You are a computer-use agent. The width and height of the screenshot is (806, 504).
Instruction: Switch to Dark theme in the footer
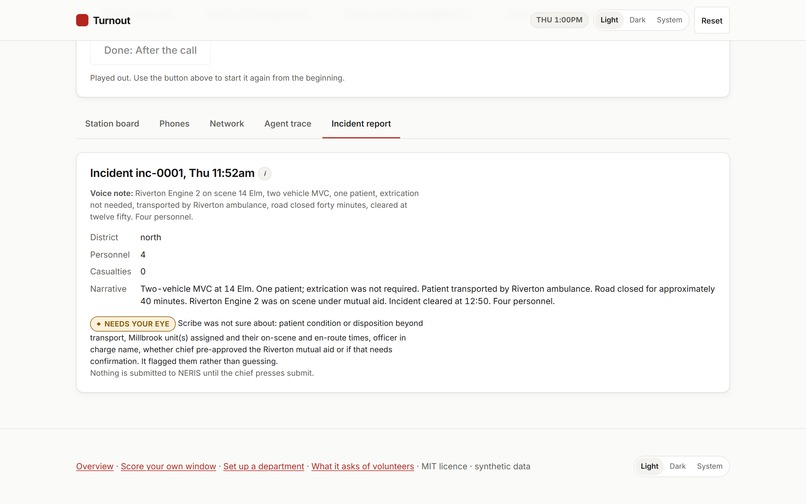click(677, 466)
